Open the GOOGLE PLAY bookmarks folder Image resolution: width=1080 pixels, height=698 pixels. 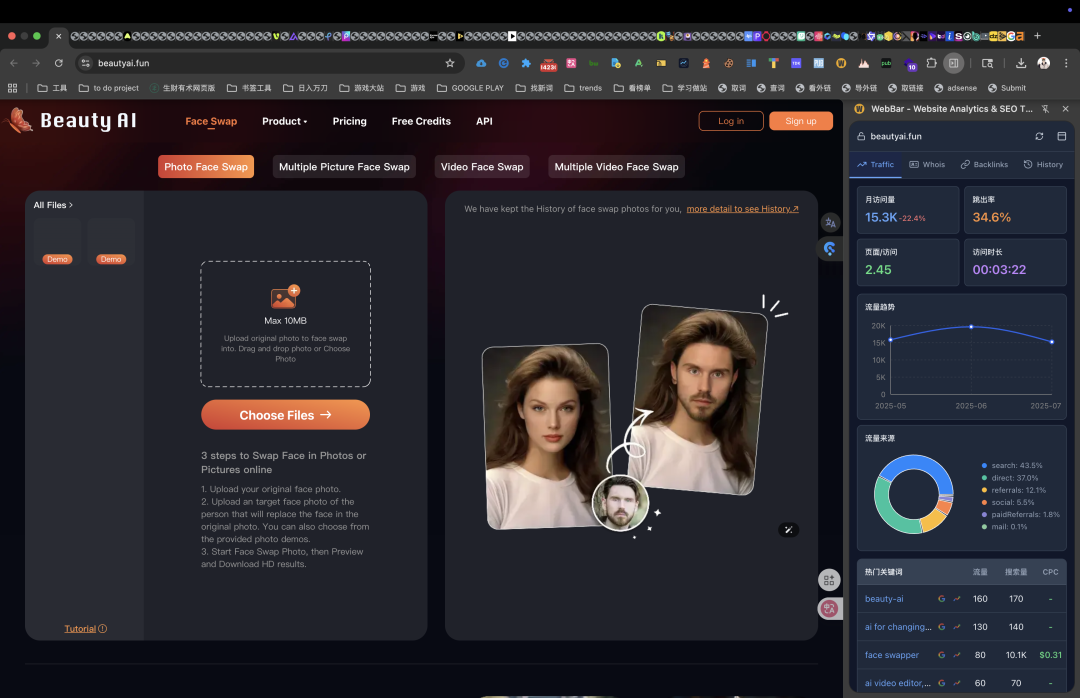[x=470, y=88]
